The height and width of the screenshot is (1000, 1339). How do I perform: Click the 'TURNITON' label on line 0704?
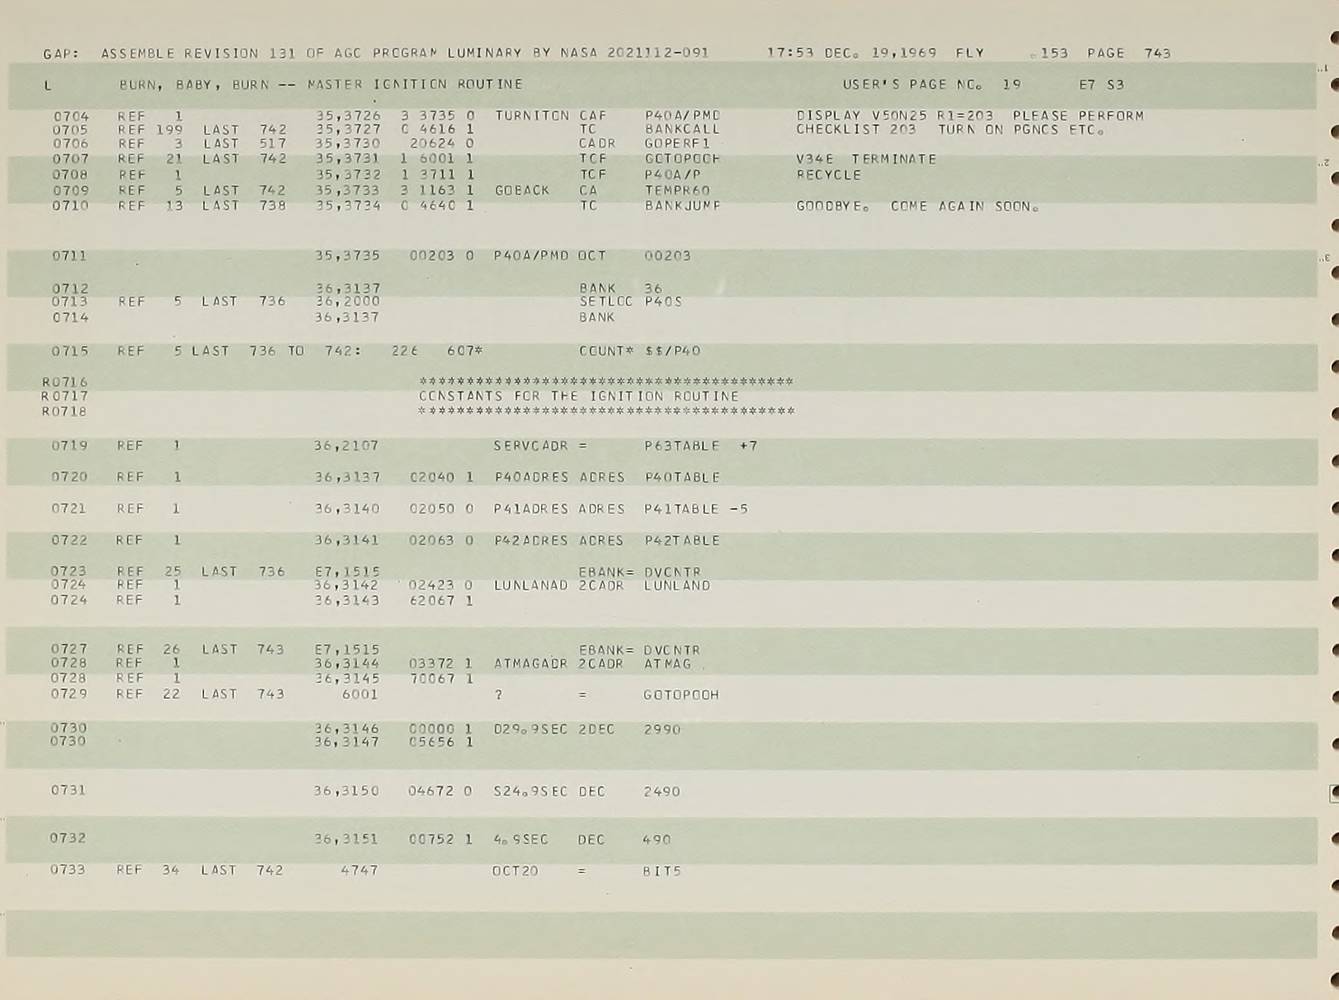[532, 116]
